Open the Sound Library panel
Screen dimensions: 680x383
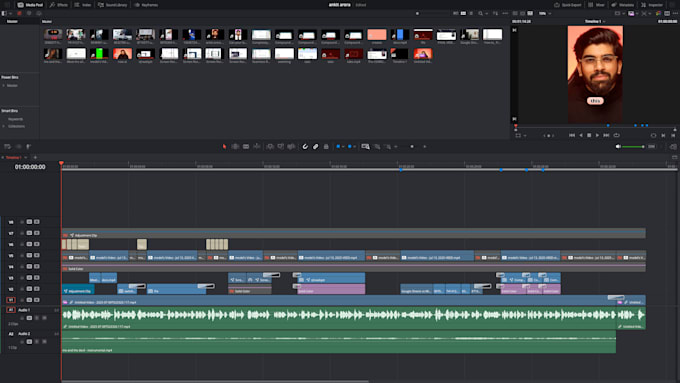[112, 5]
